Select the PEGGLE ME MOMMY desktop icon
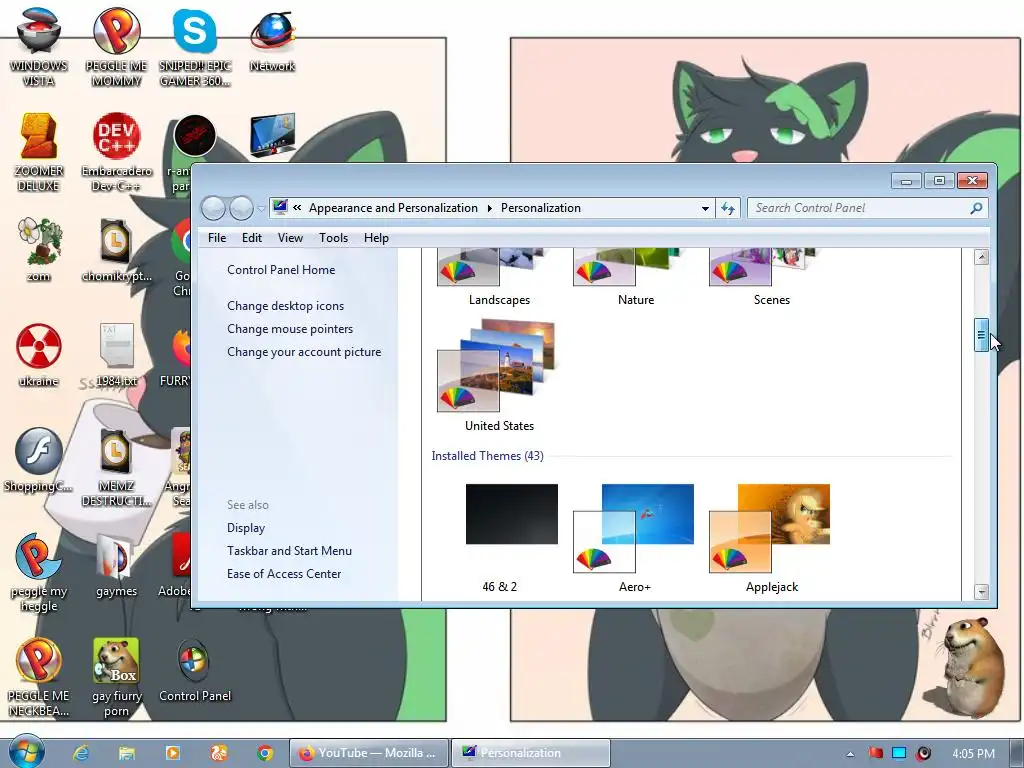Screen dimensions: 1024x768 (x=116, y=46)
